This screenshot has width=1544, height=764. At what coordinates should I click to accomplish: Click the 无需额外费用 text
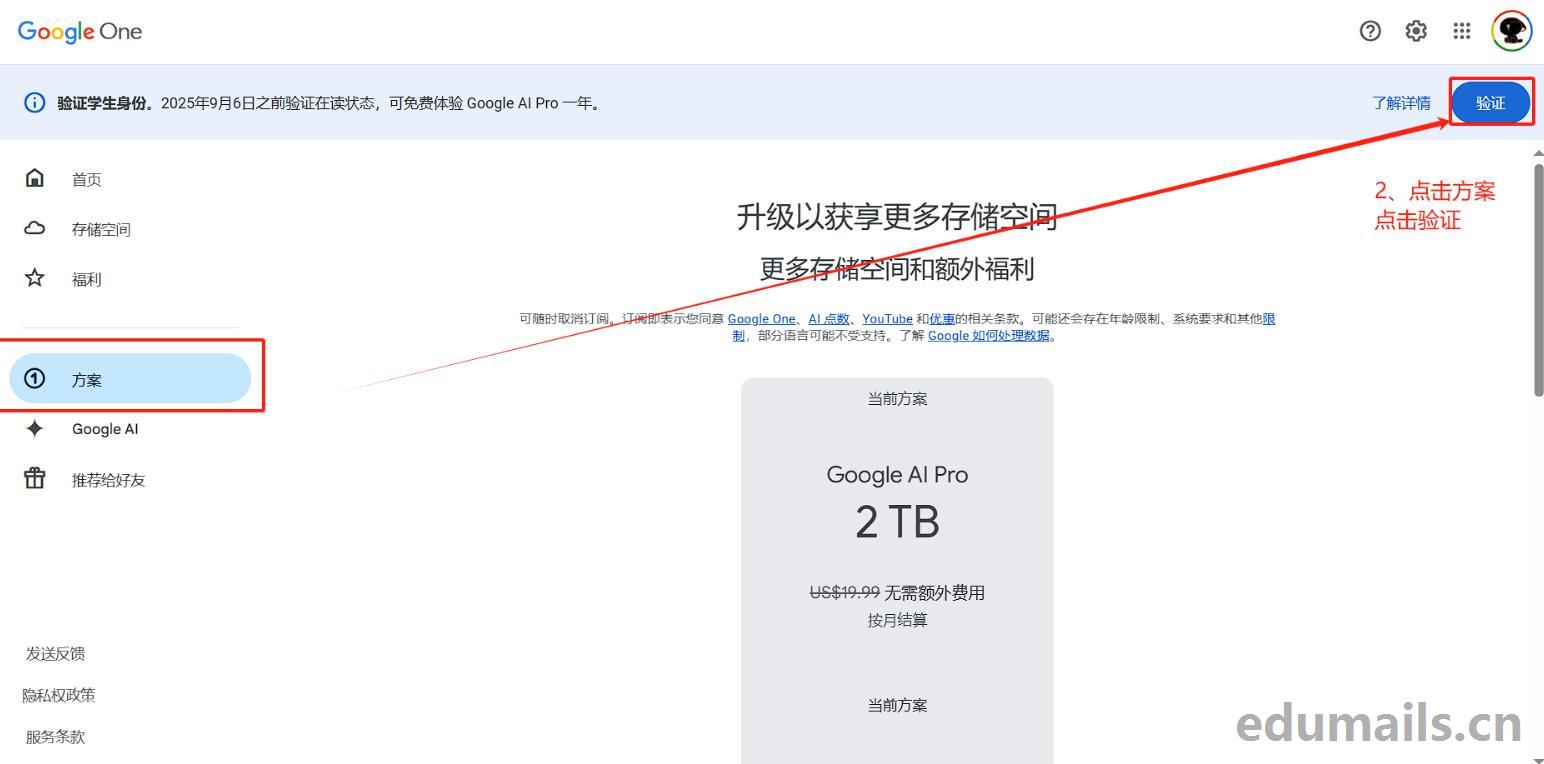(935, 593)
